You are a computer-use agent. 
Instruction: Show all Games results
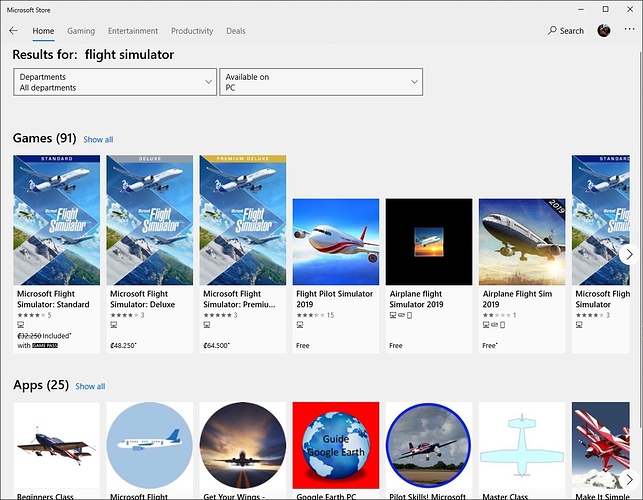pyautogui.click(x=98, y=139)
